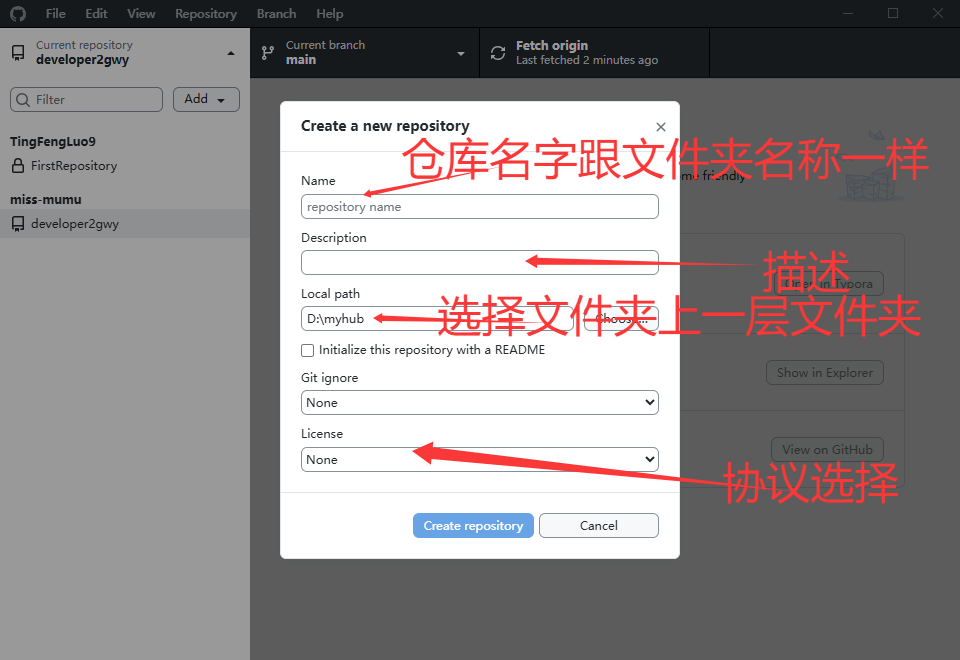
Task: Click the Description input field
Action: coord(479,262)
